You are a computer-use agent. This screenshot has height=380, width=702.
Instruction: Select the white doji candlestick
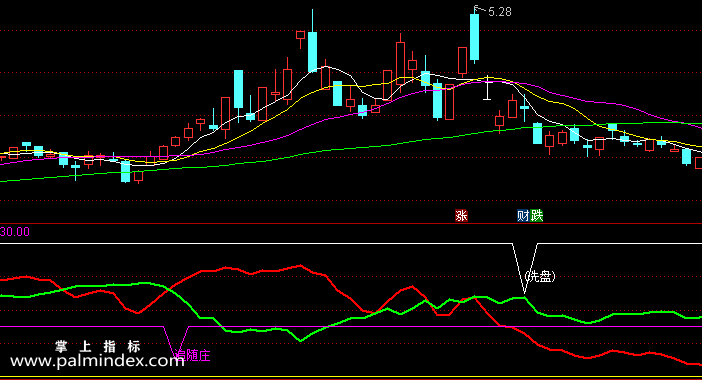pyautogui.click(x=488, y=87)
